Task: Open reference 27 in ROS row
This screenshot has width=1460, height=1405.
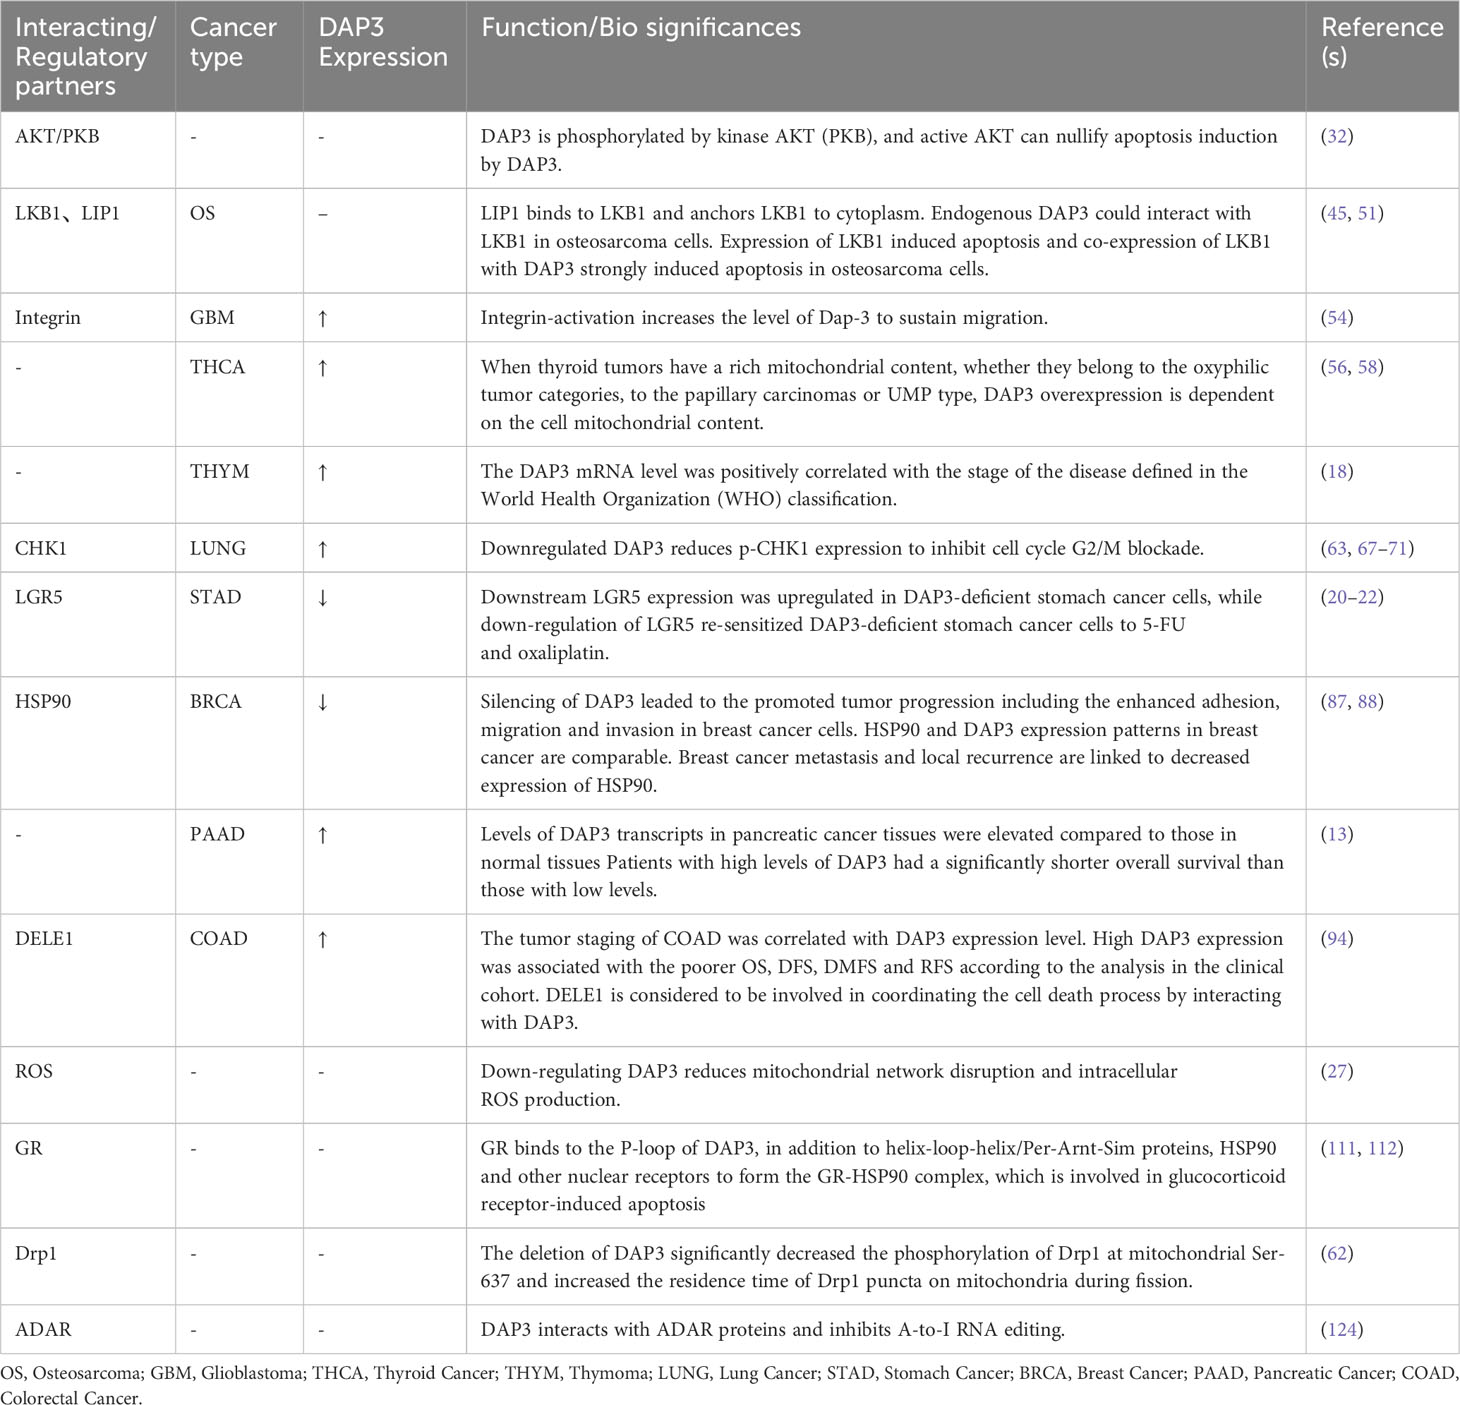Action: pos(1337,1071)
